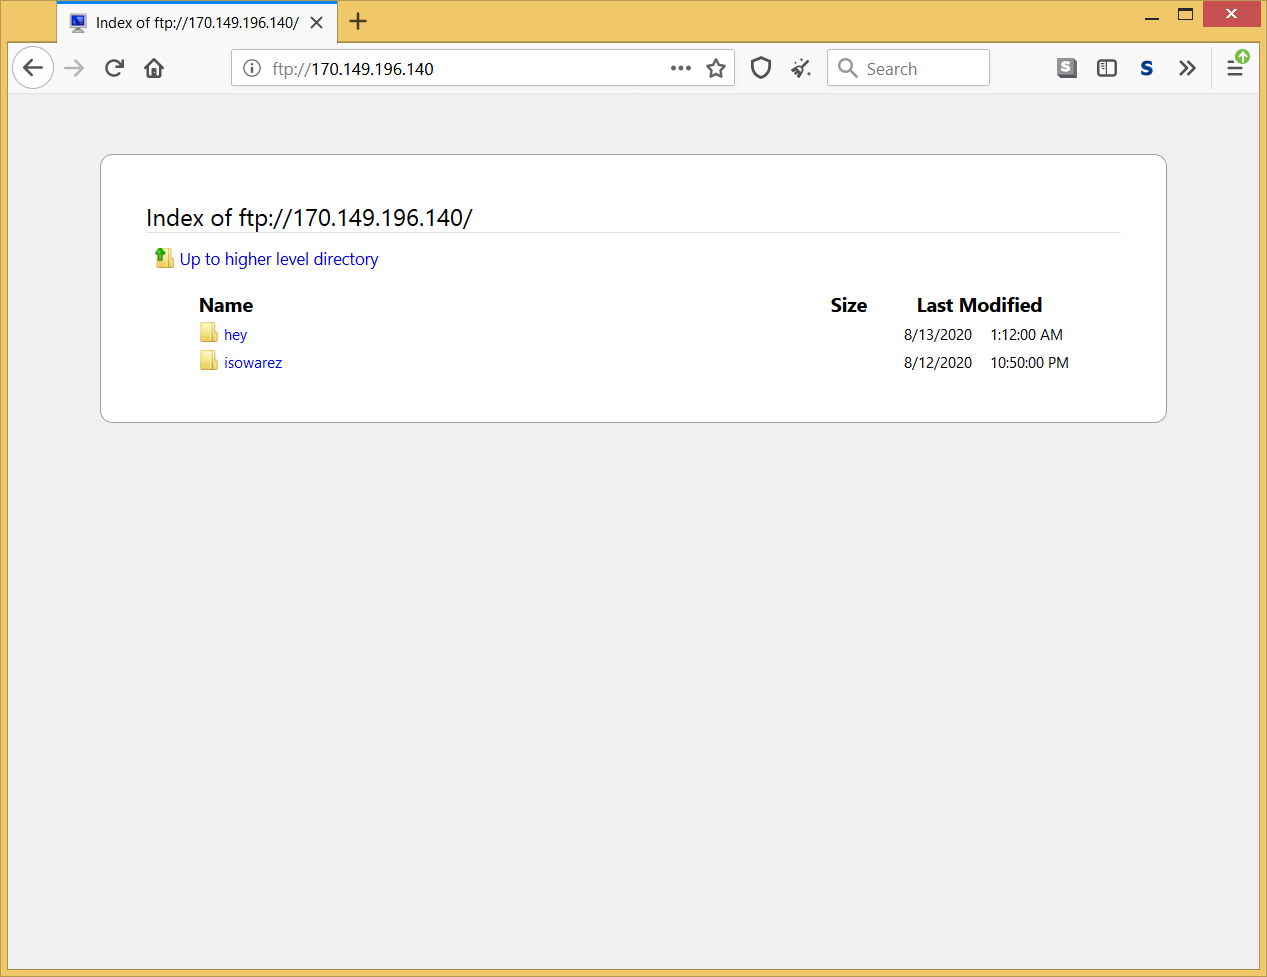Screen dimensions: 1267x977
Task: Close the Firefox window
Action: [x=1232, y=14]
